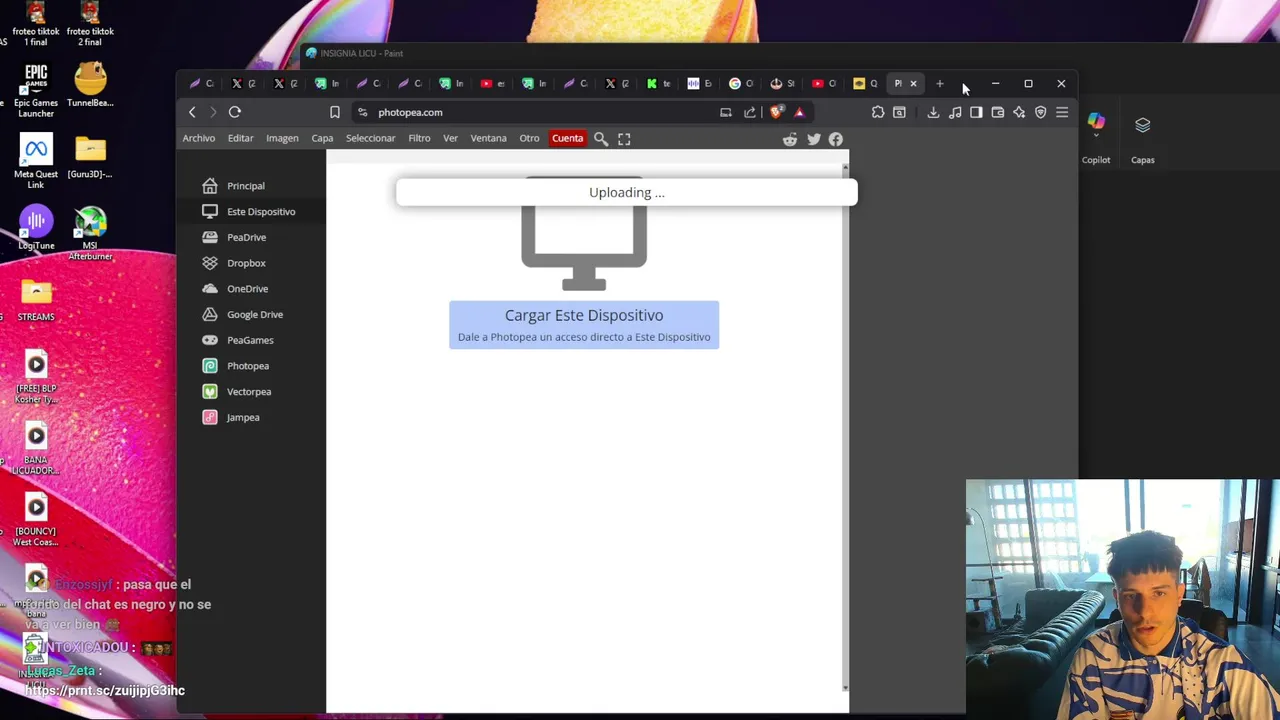Open a new browser tab with plus
The image size is (1280, 720).
click(x=940, y=84)
